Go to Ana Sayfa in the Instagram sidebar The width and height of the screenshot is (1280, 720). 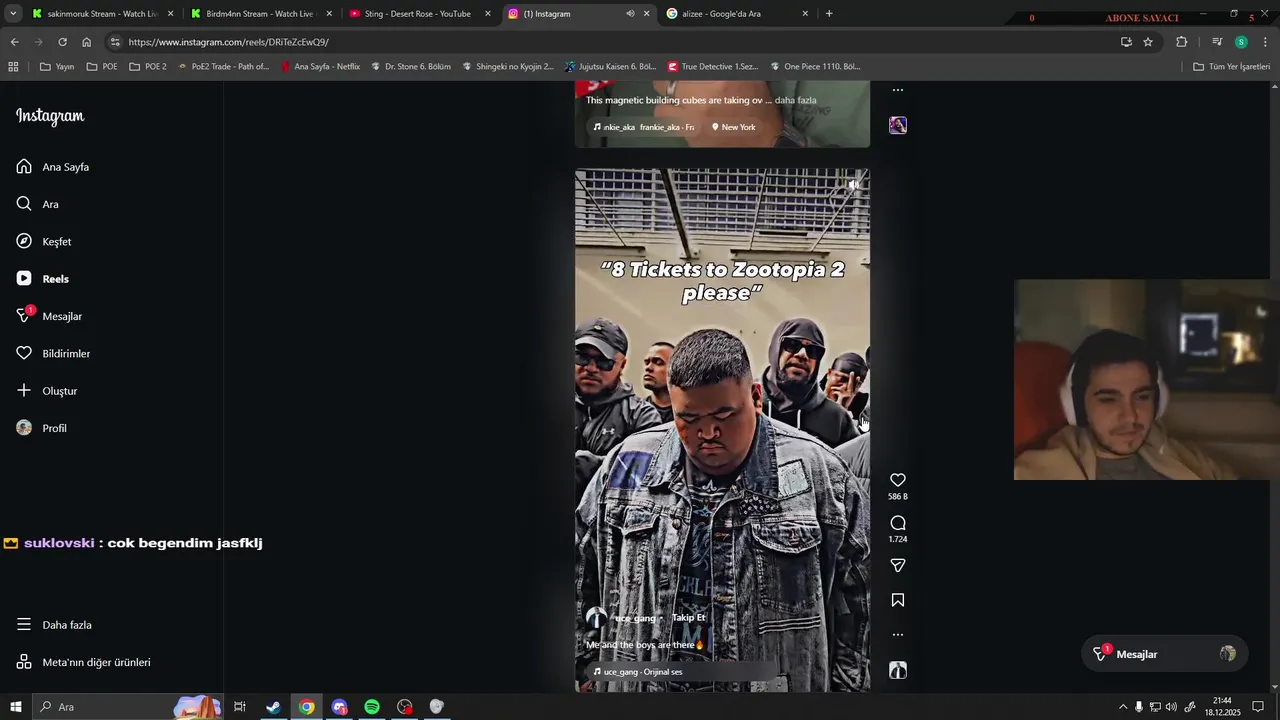click(x=53, y=167)
